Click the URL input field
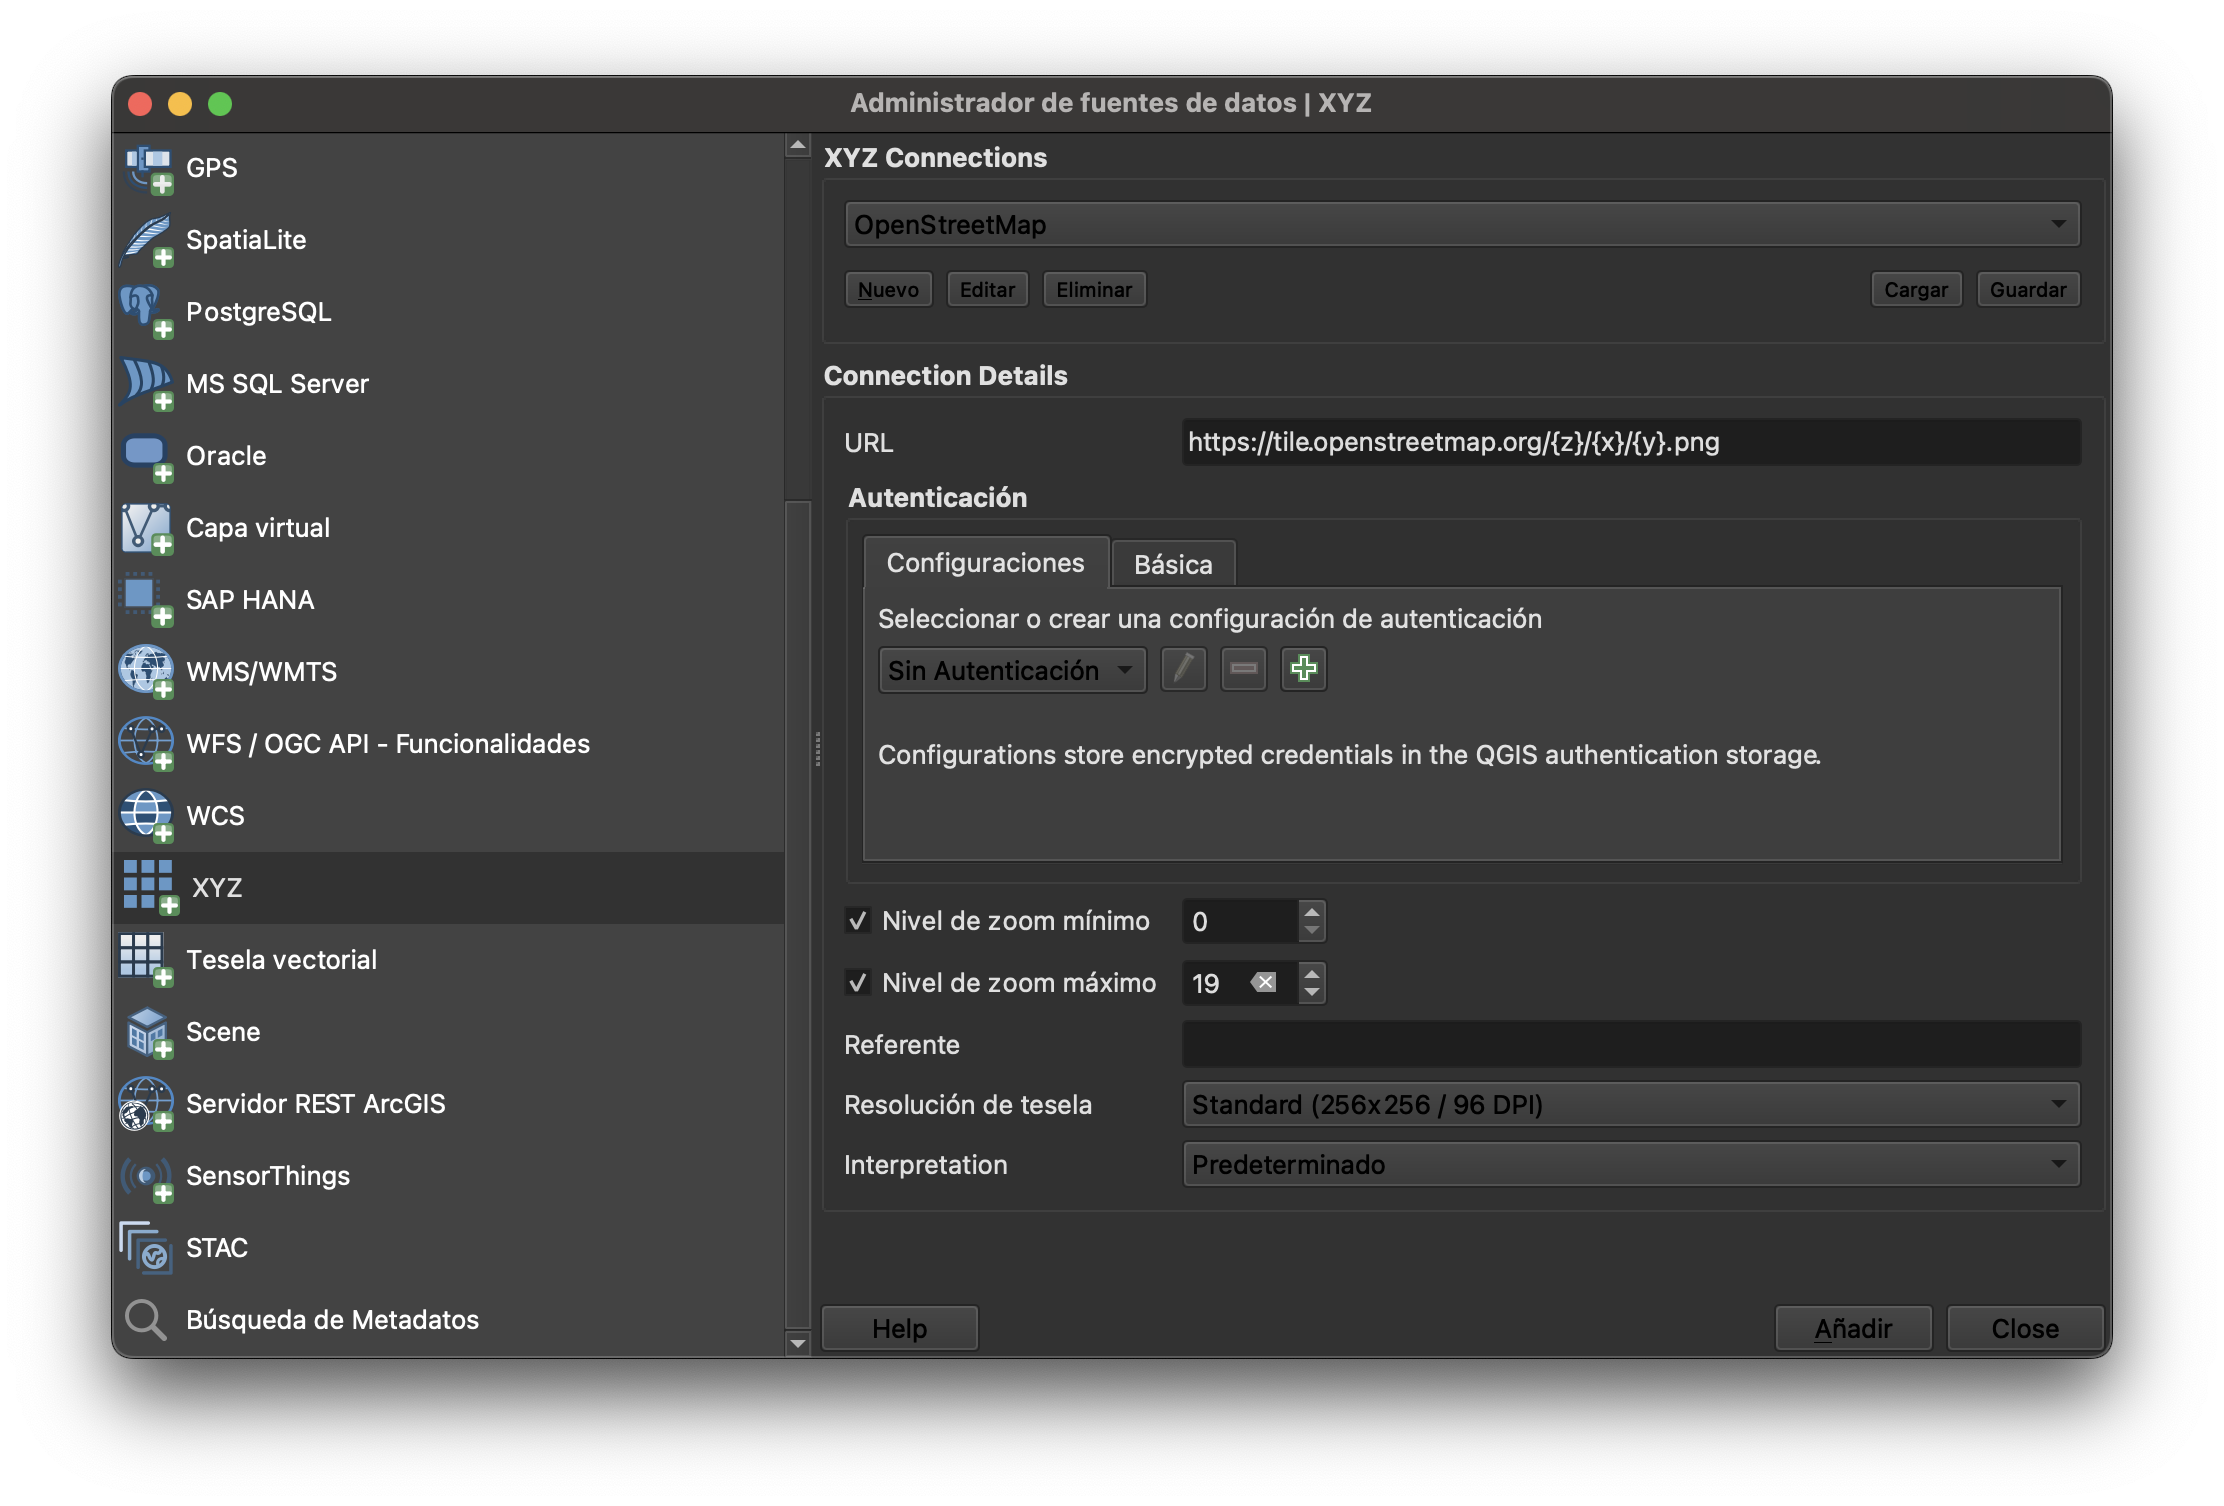 point(1631,442)
